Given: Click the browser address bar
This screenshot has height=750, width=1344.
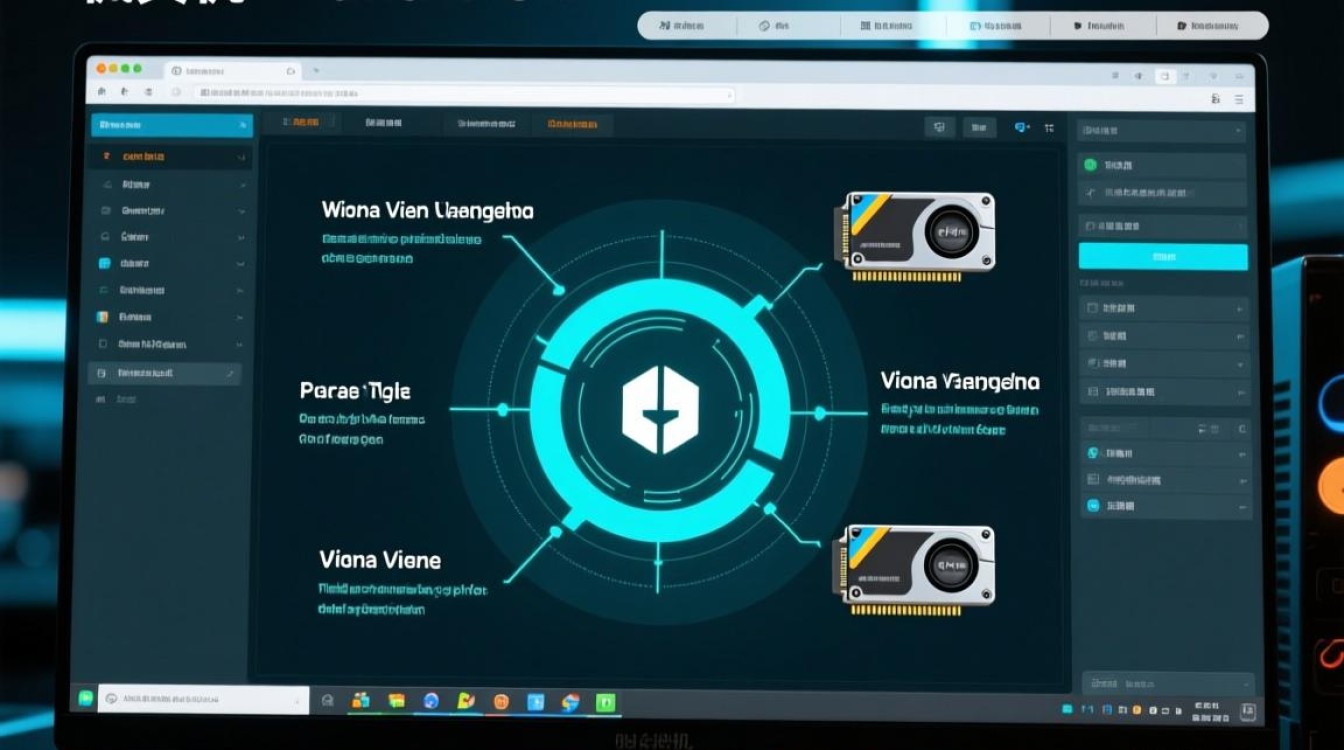Looking at the screenshot, I should click(460, 94).
